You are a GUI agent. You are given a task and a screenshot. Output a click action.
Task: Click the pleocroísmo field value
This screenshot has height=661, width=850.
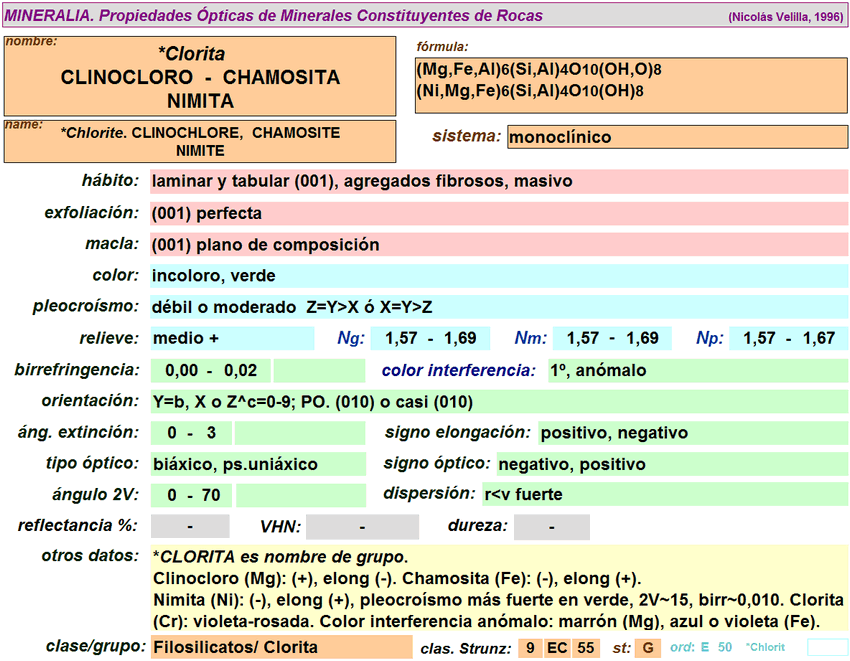point(499,307)
